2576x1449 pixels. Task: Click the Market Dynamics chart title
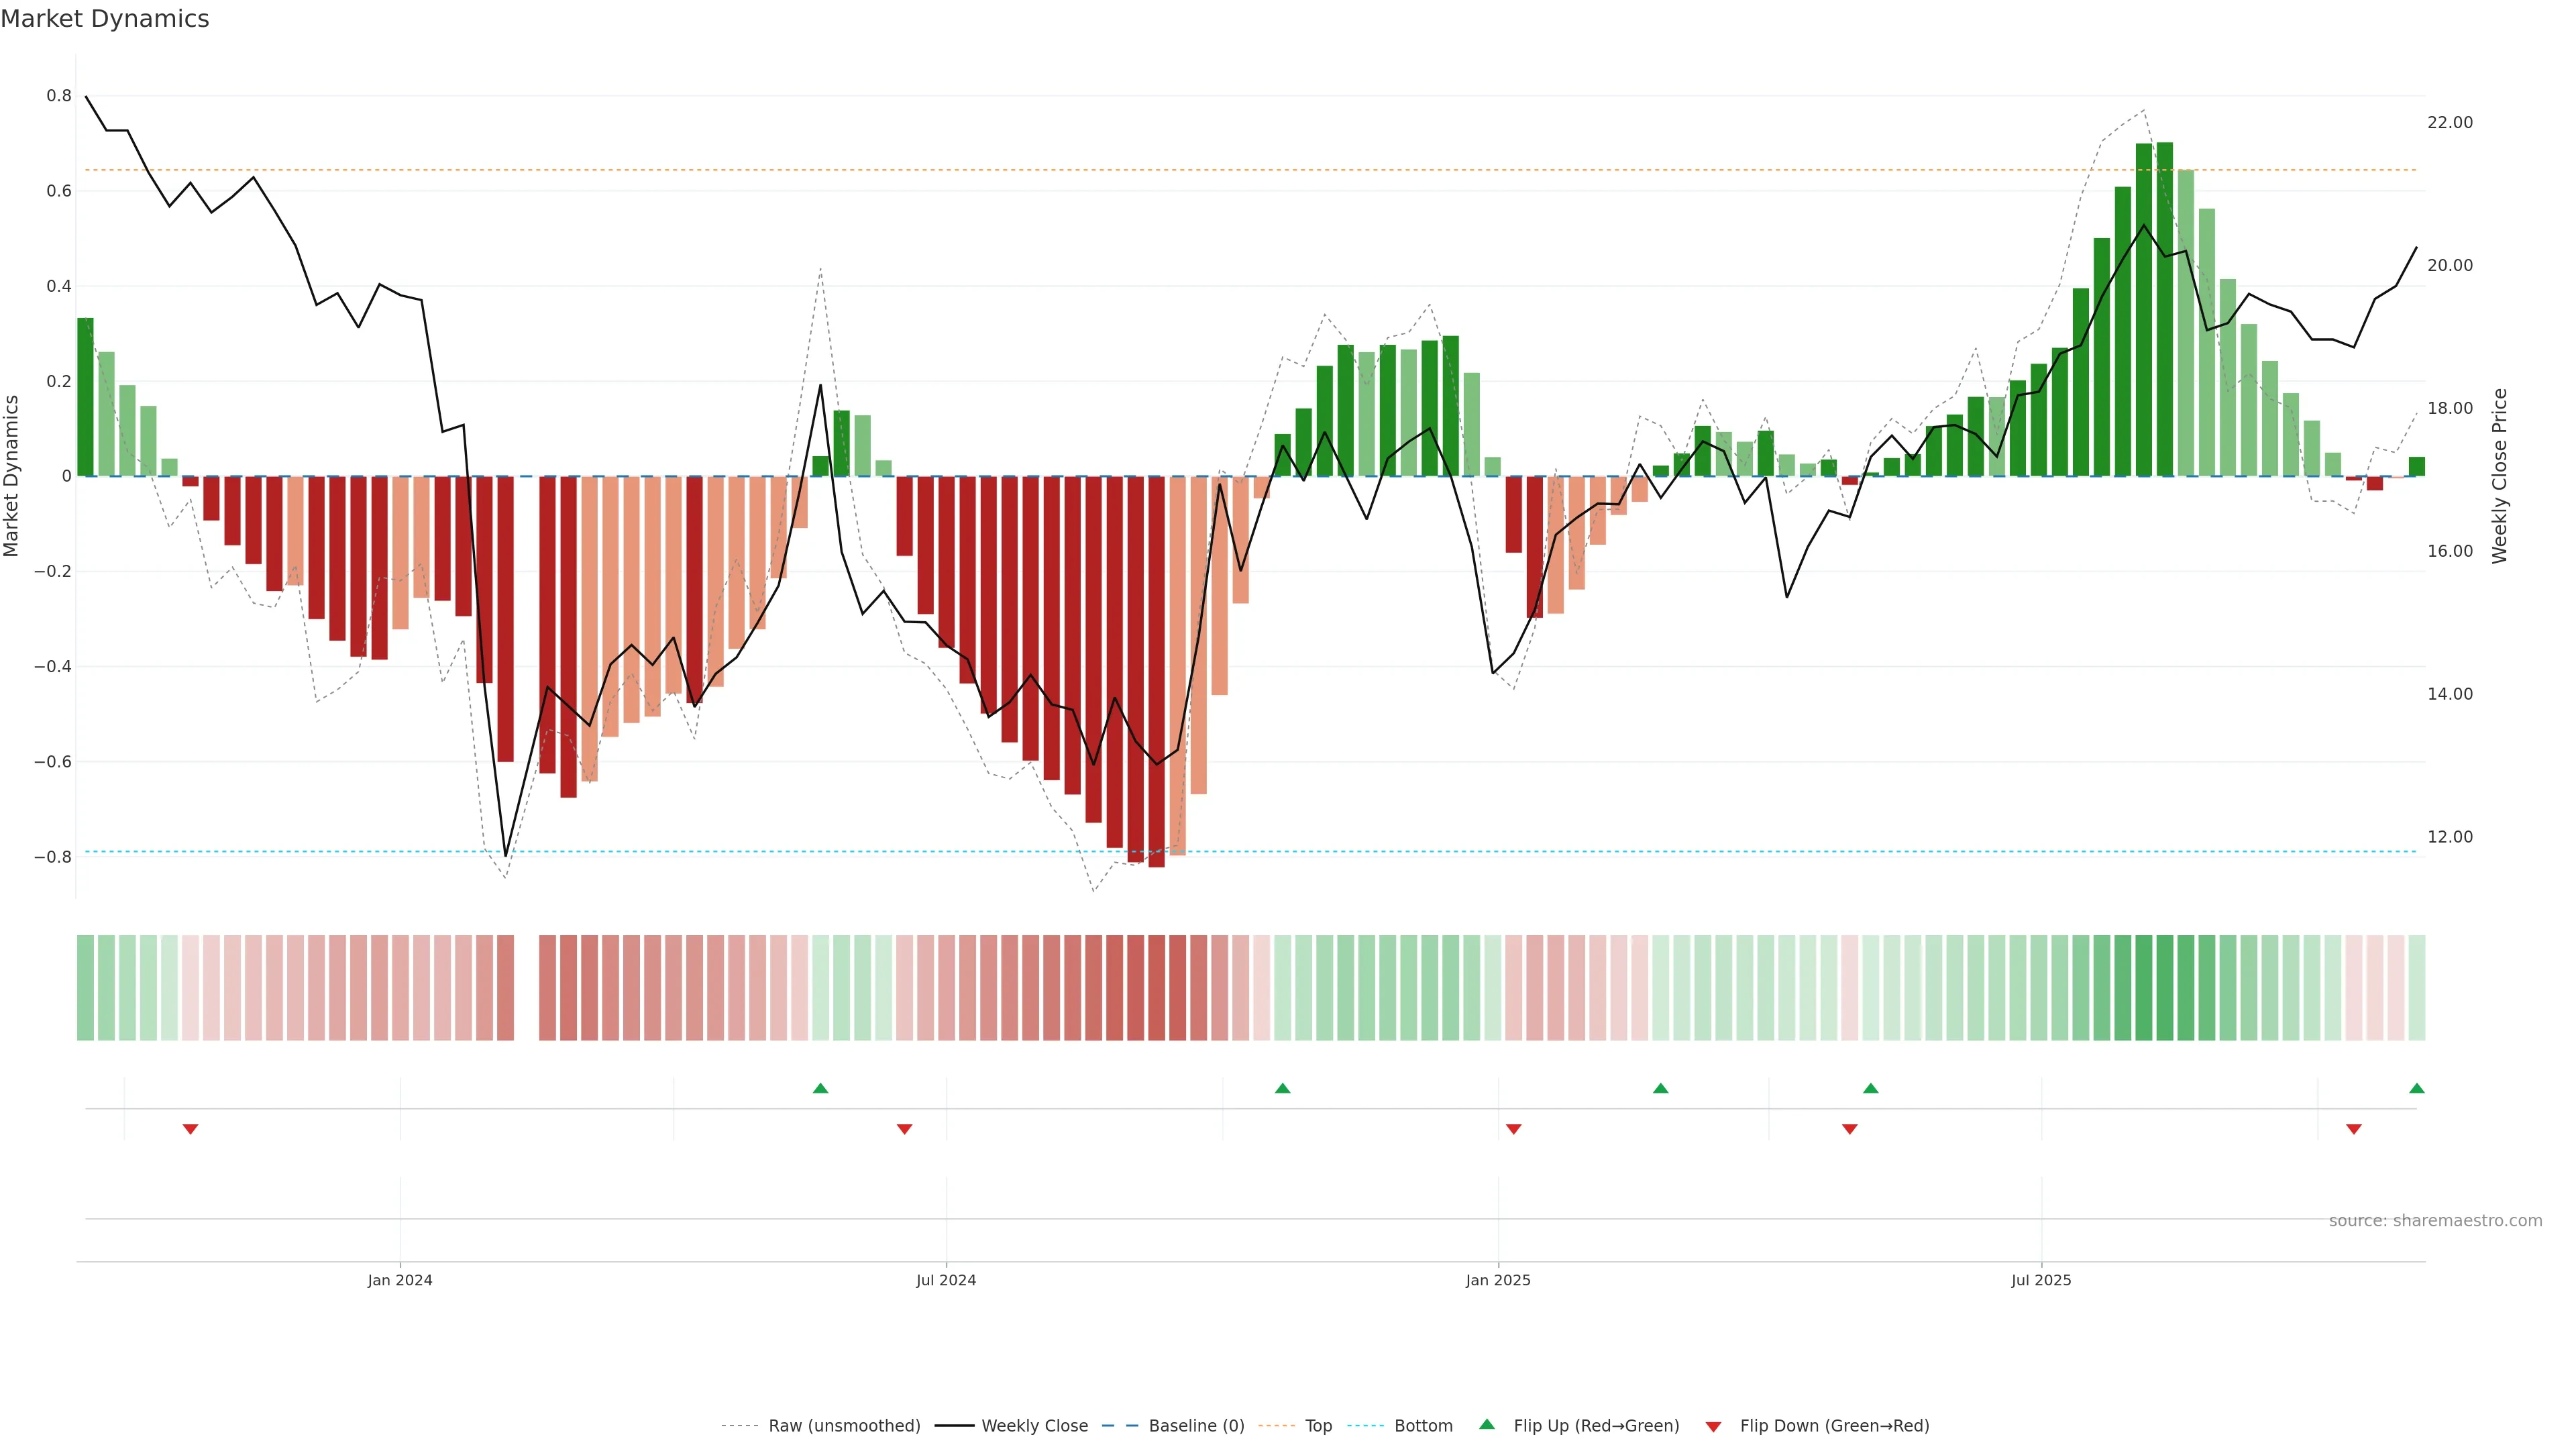(x=105, y=19)
